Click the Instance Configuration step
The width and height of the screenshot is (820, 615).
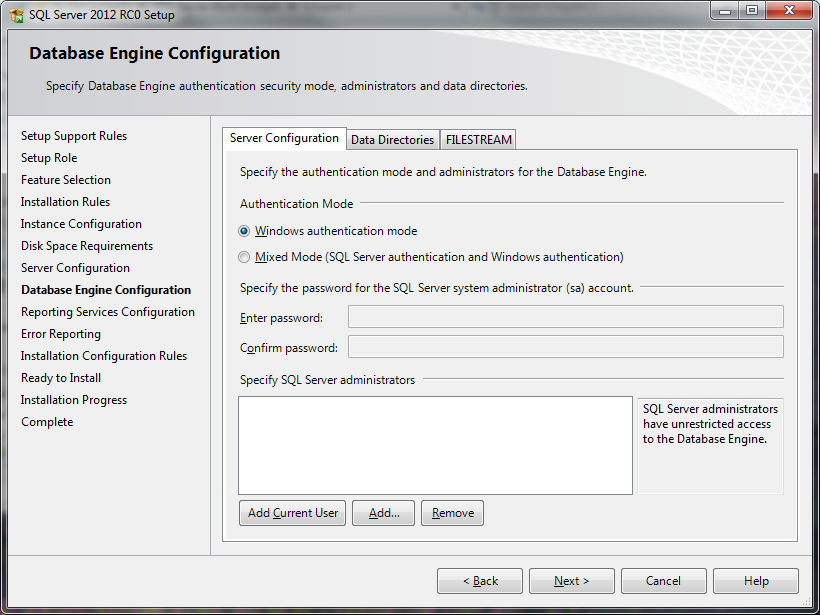click(x=81, y=224)
